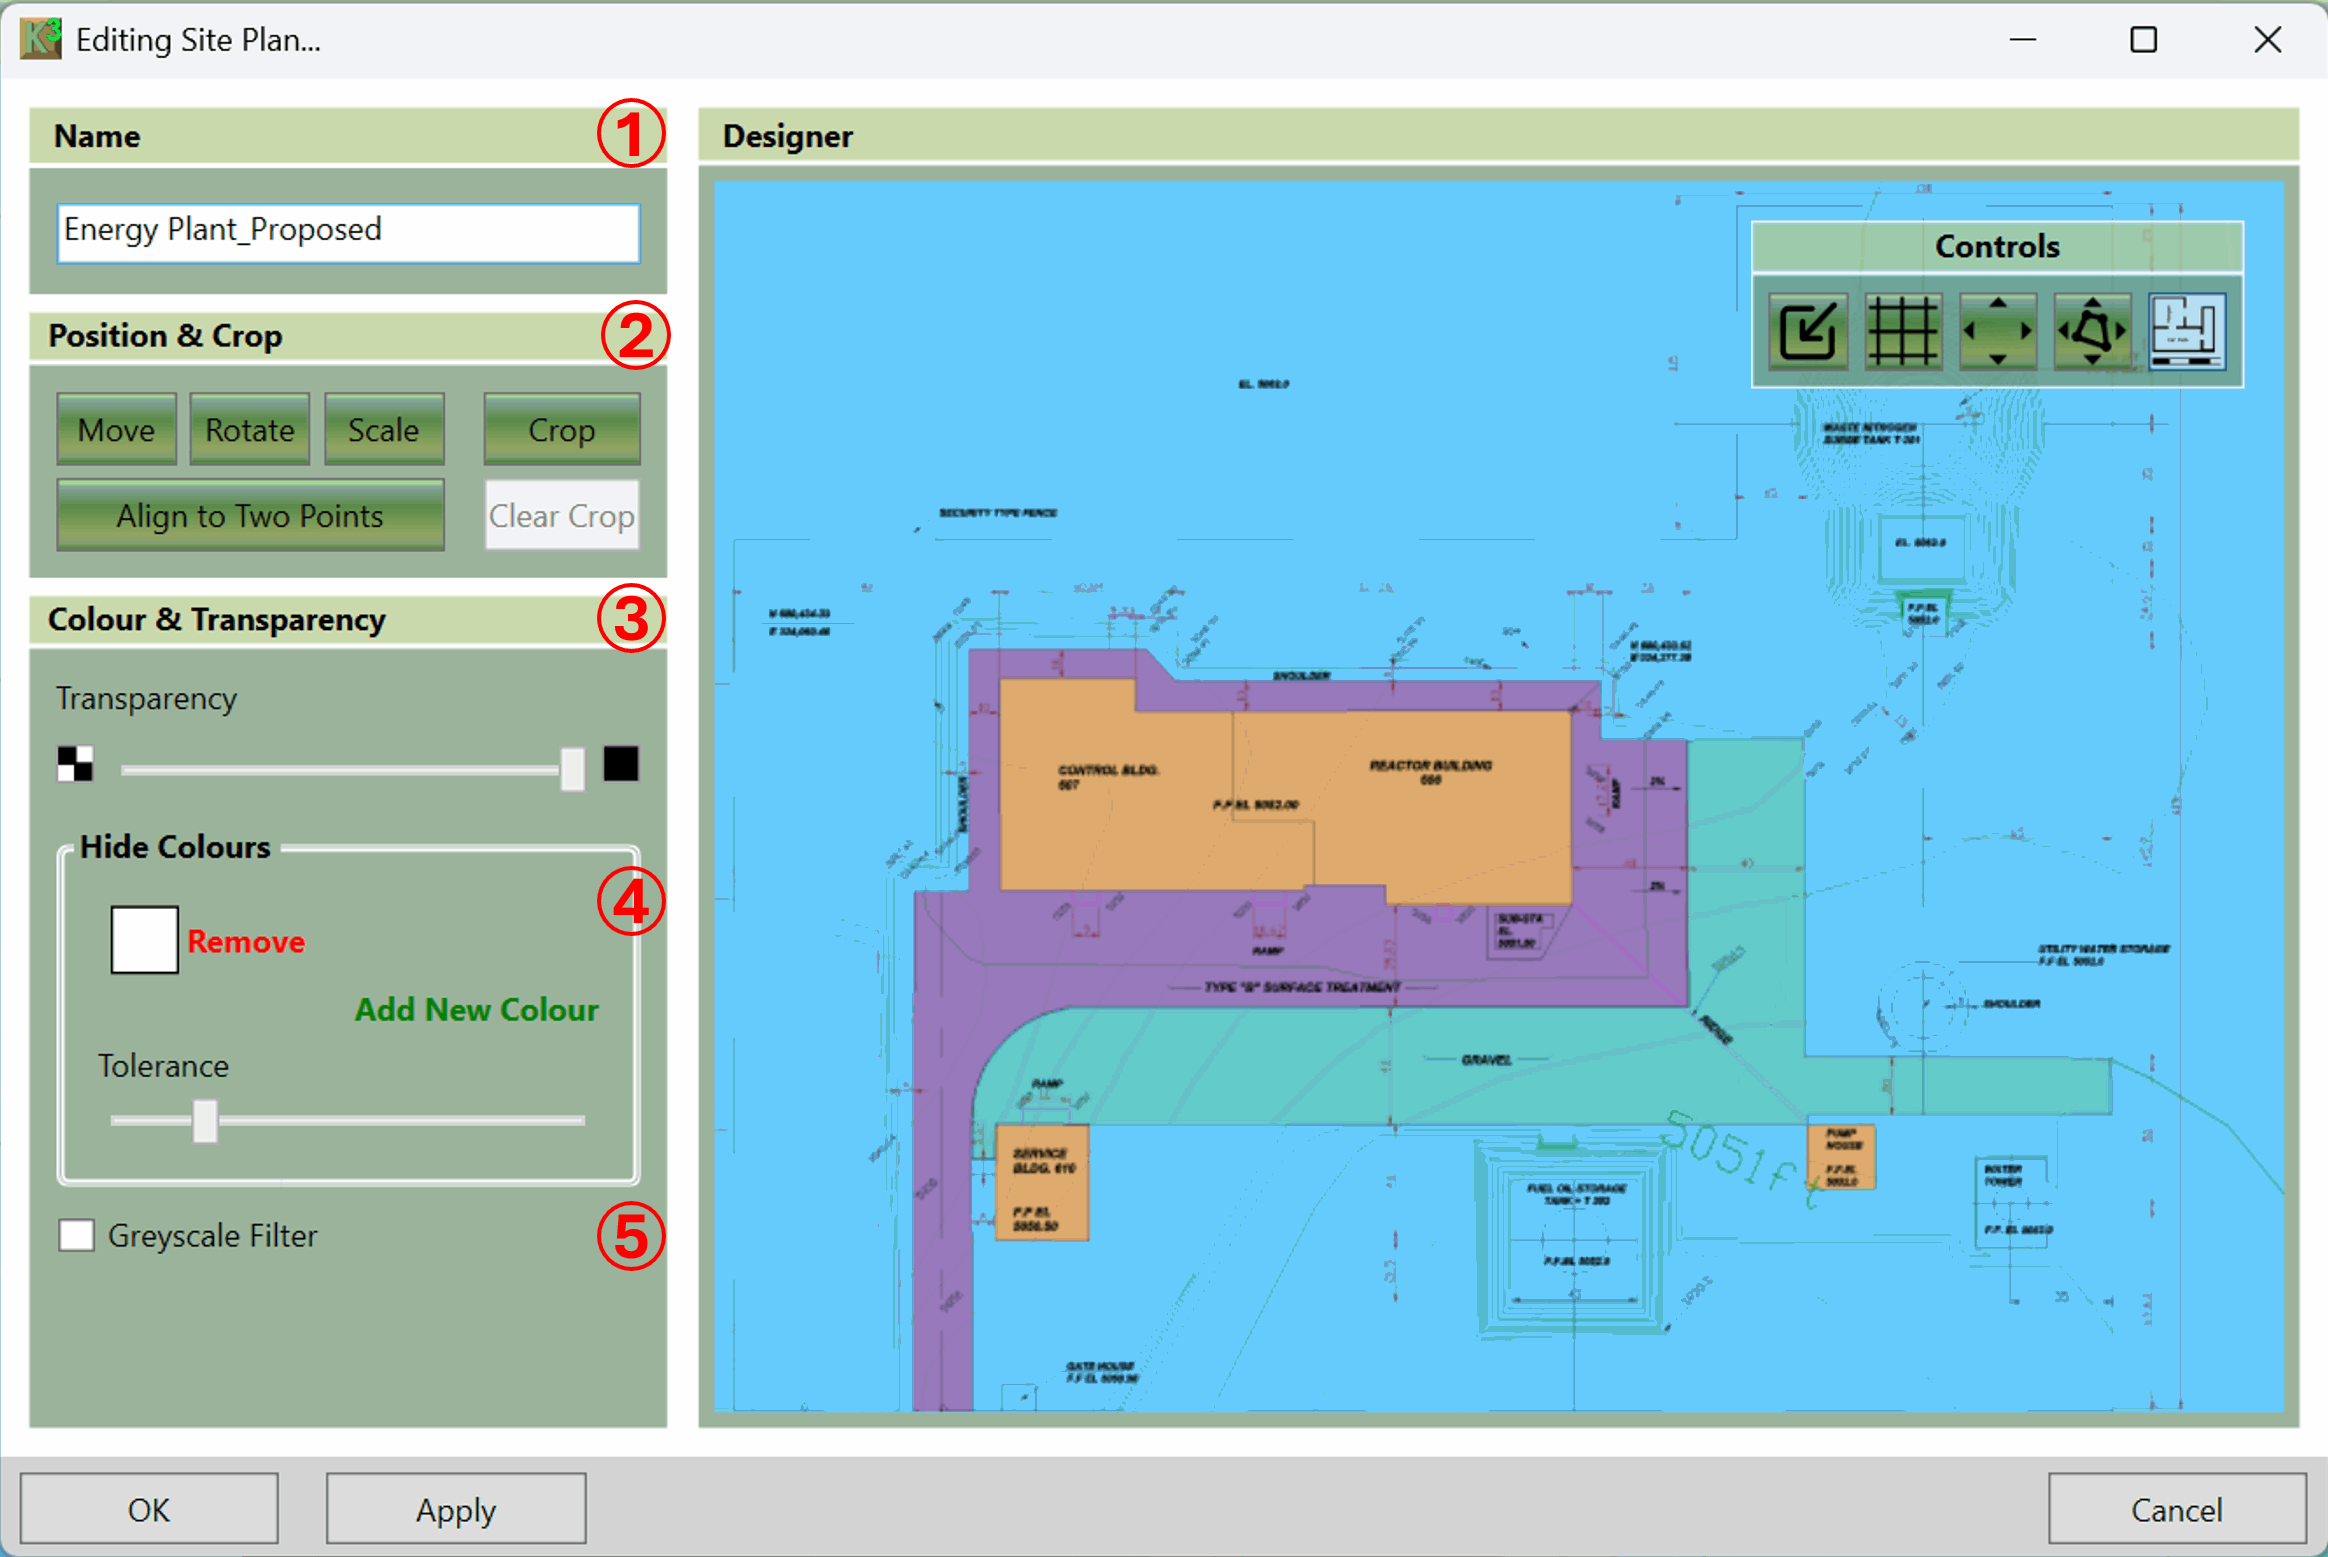Screen dimensions: 2328x1557
Task: Click the black opaque square icon
Action: tap(621, 764)
